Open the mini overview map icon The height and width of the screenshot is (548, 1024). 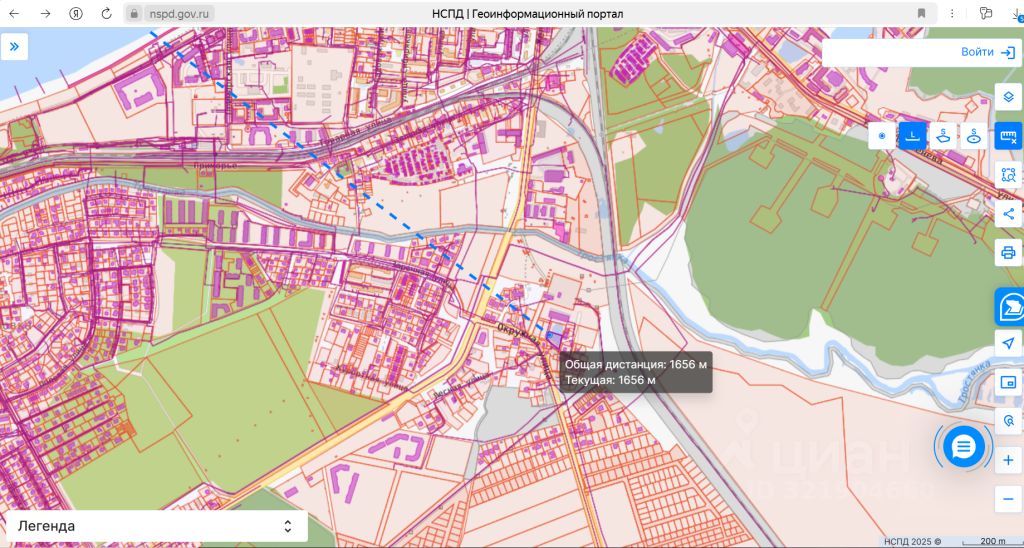coord(1008,382)
